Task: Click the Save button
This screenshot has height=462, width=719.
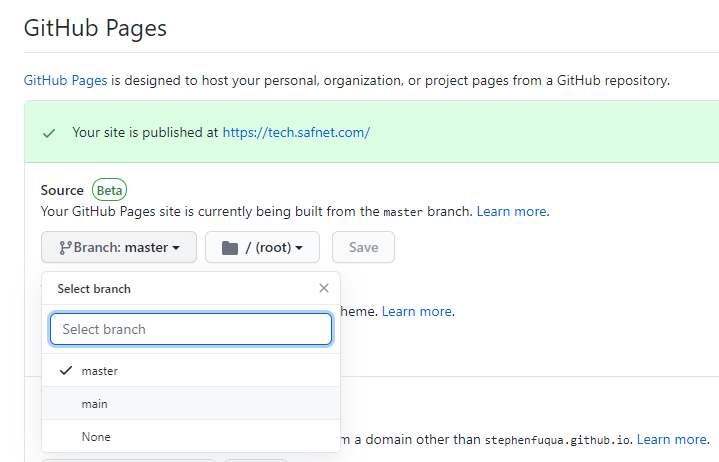Action: coord(363,248)
